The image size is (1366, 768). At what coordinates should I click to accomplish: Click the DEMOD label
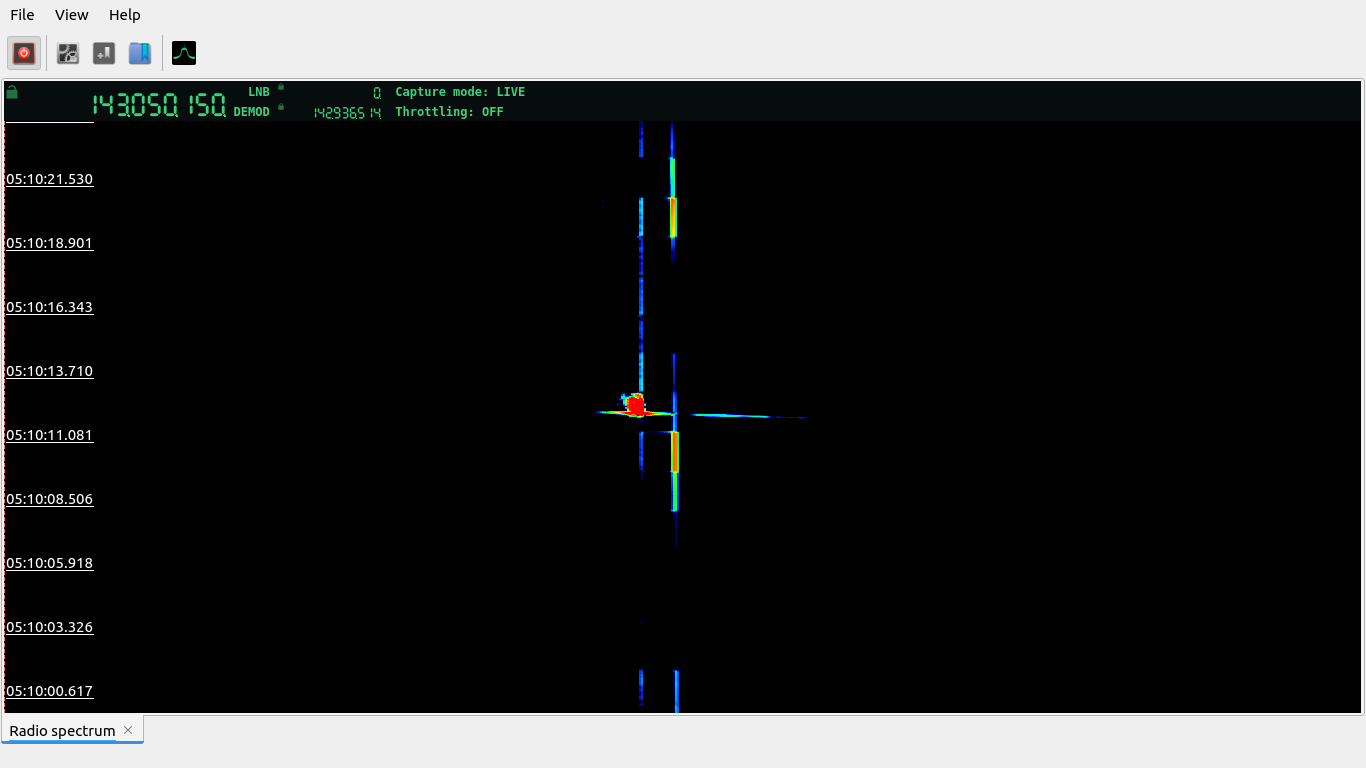[252, 112]
